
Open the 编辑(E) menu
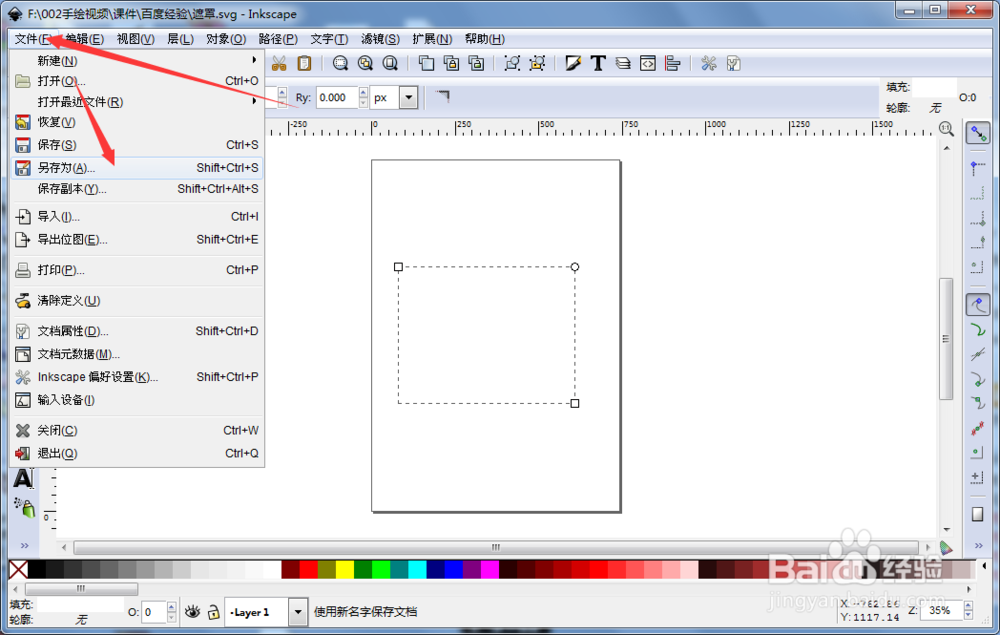pos(85,39)
